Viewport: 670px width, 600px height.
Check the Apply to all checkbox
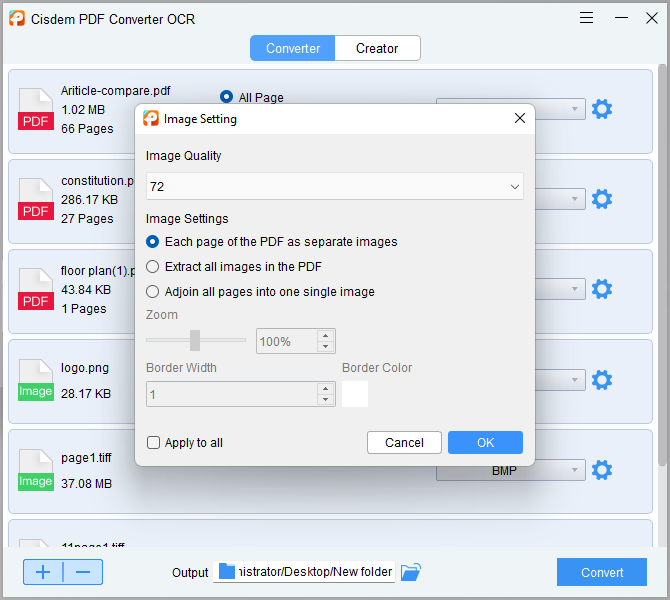153,442
